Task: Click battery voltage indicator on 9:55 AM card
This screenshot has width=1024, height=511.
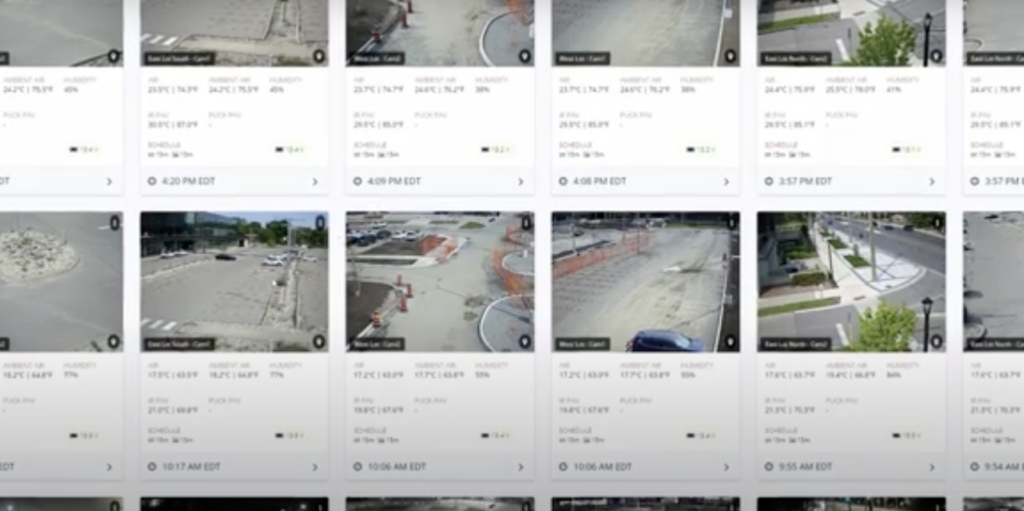Action: 907,435
